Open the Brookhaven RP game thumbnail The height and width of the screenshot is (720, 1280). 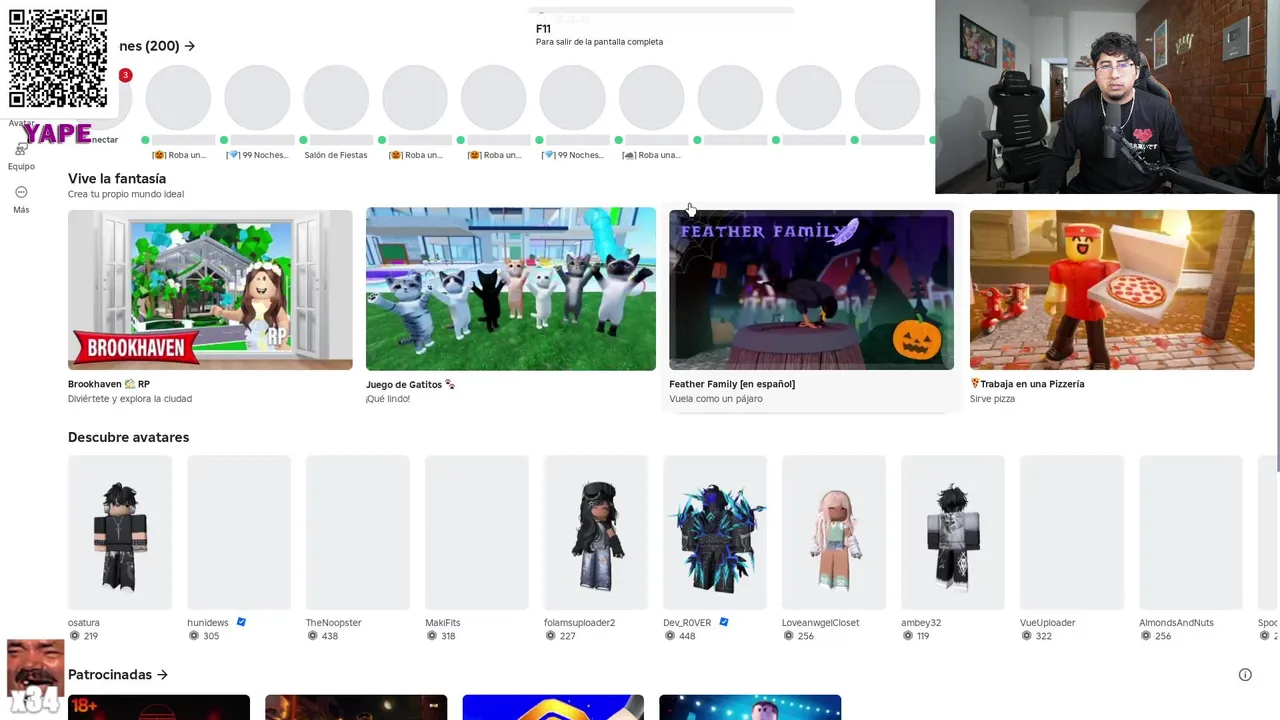point(210,290)
